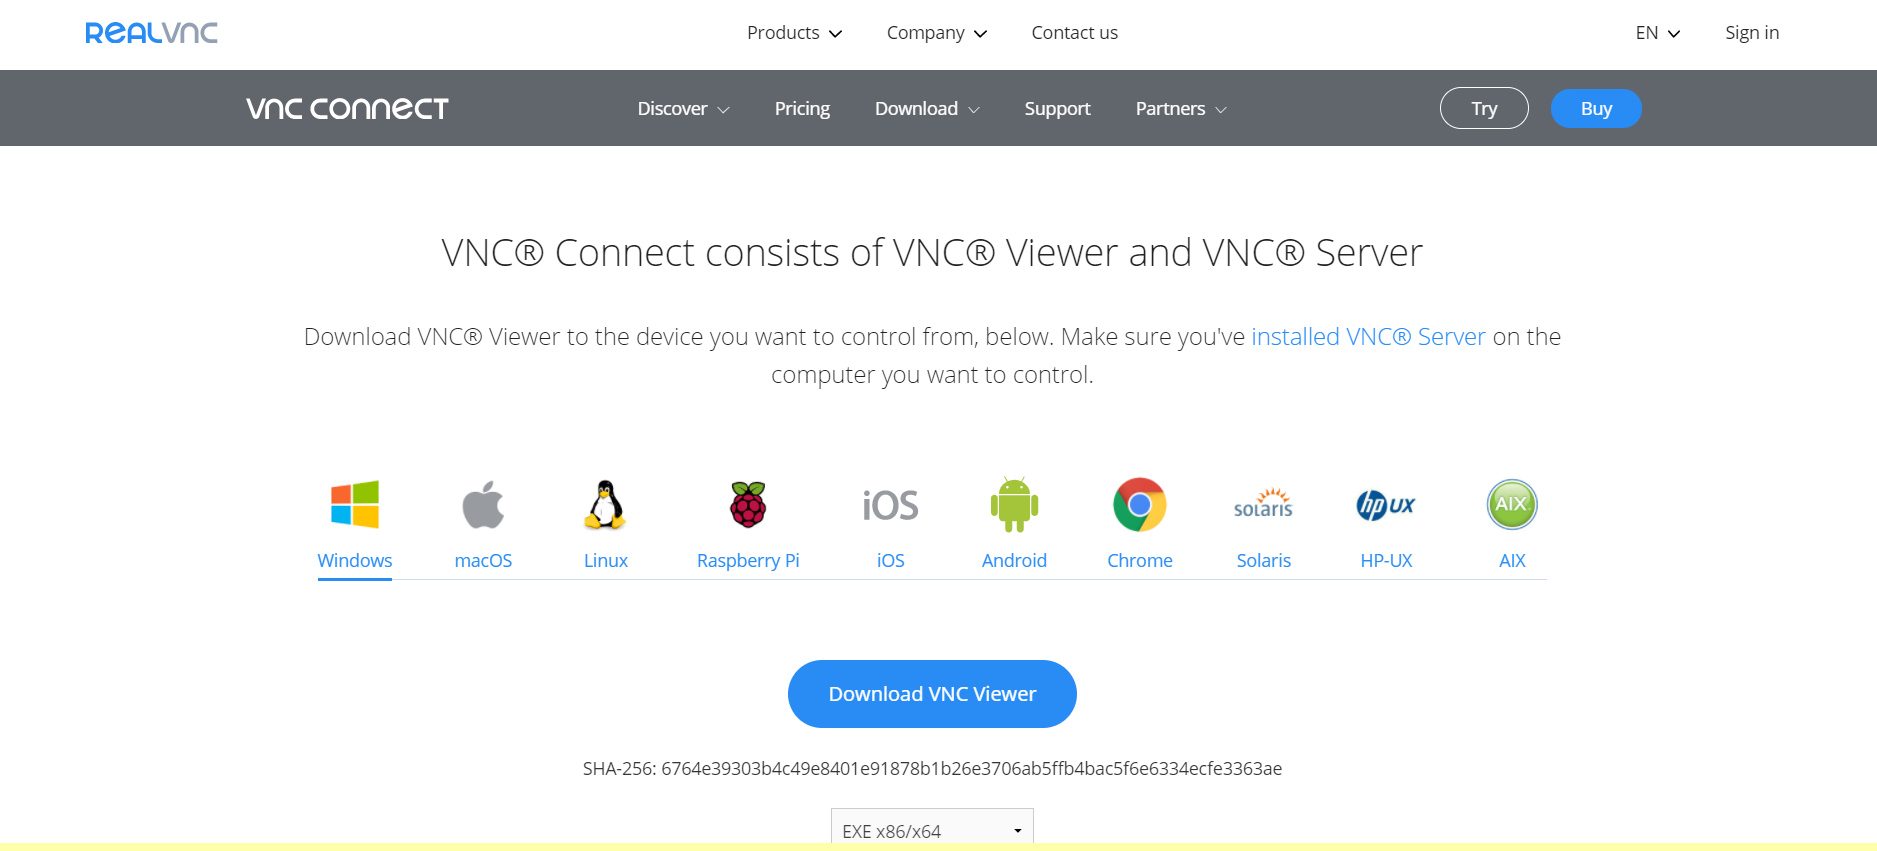Open the EXE x86/x64 format dropdown
The width and height of the screenshot is (1877, 851).
932,829
